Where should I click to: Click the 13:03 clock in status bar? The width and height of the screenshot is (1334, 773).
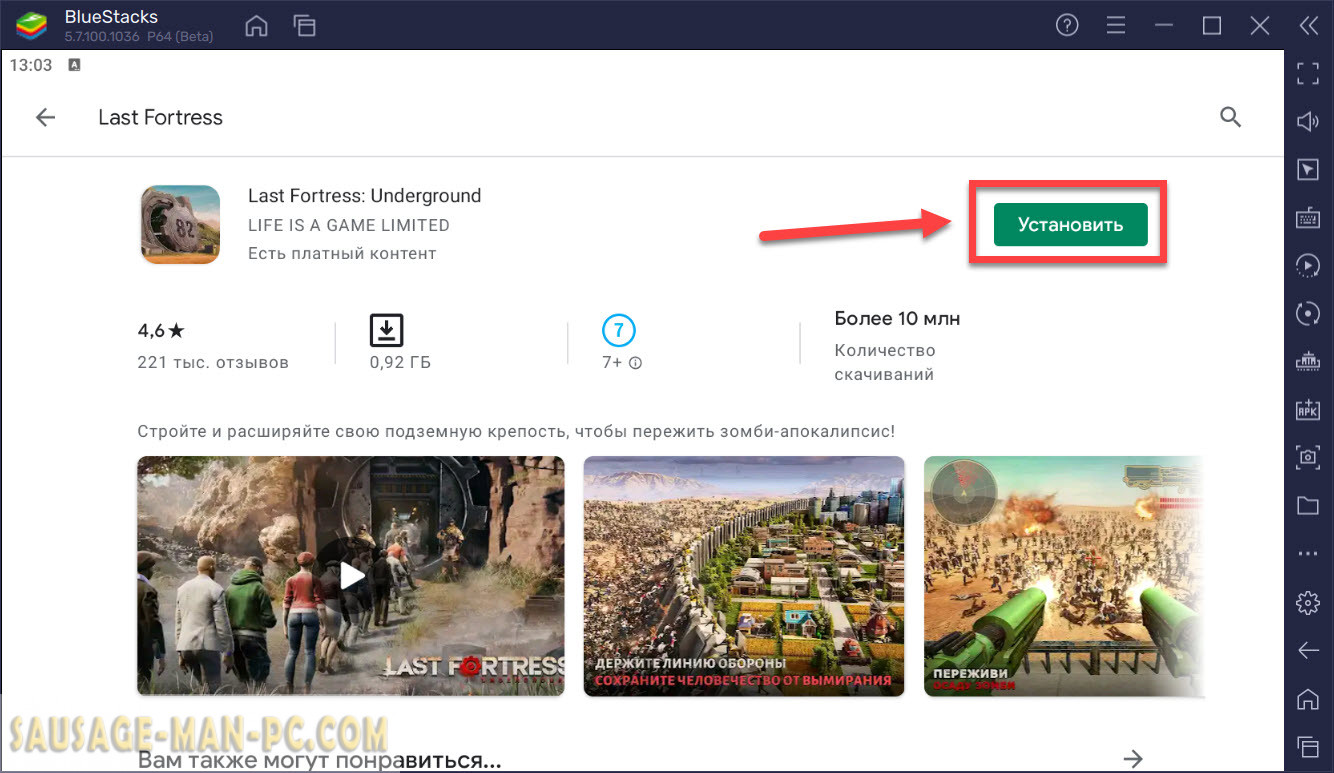click(x=30, y=65)
